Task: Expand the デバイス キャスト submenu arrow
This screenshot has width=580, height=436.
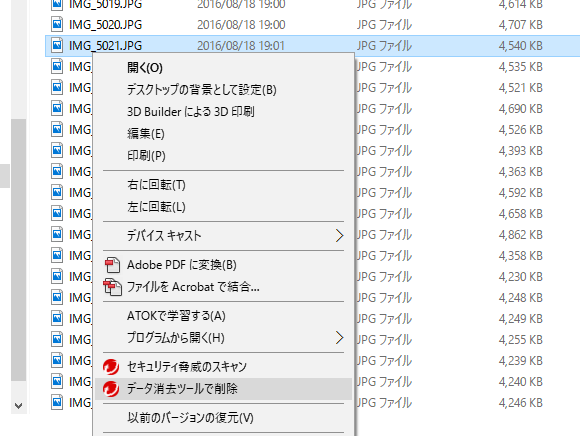Action: point(339,236)
